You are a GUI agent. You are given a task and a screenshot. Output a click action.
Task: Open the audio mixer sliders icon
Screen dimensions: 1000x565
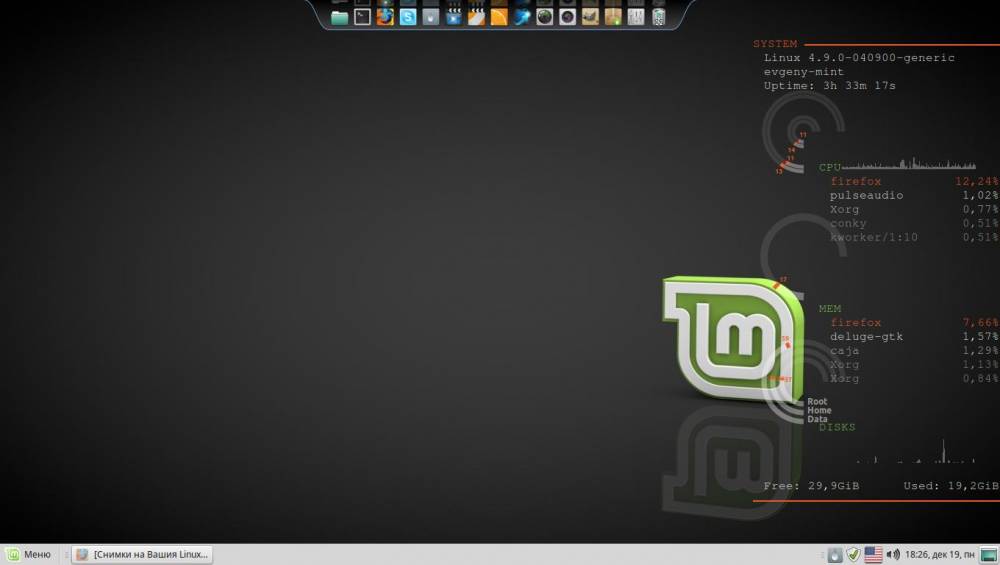click(x=636, y=17)
